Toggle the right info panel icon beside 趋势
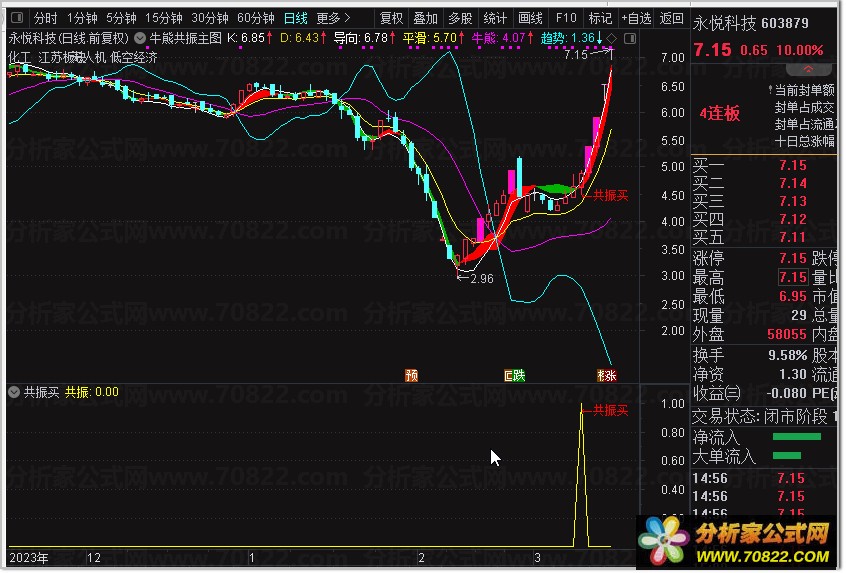Screen dimensions: 846x573 point(629,38)
